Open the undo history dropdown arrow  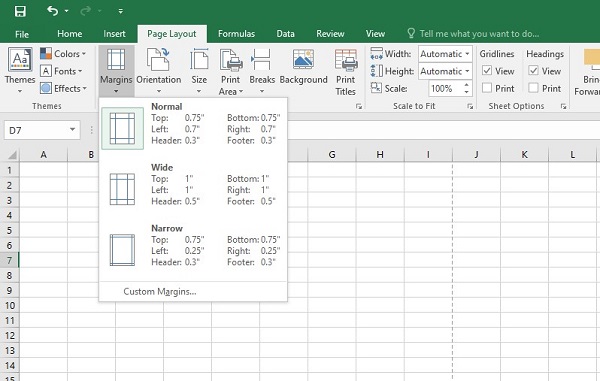pyautogui.click(x=67, y=11)
